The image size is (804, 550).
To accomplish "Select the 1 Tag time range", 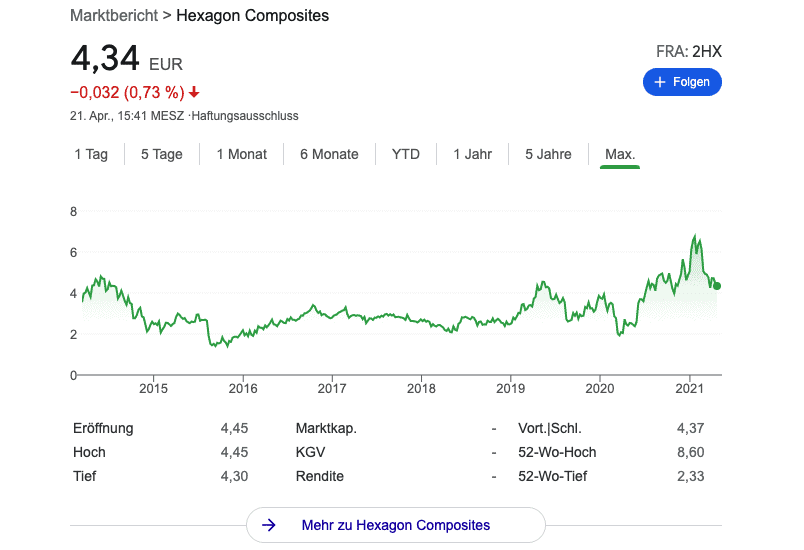I will click(x=91, y=154).
